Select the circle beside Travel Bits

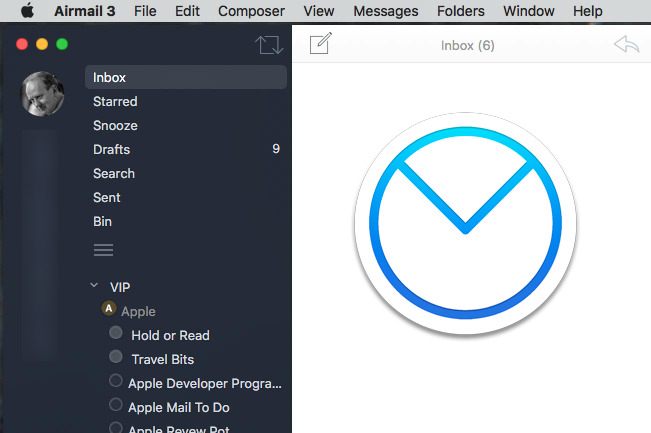coord(116,358)
